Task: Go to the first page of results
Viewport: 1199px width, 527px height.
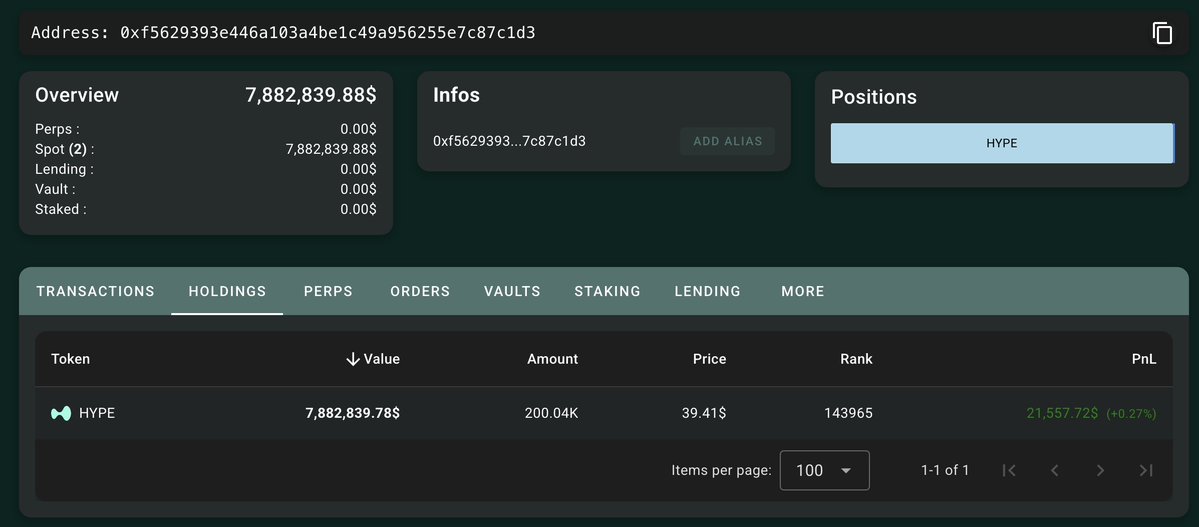Action: pos(1009,470)
